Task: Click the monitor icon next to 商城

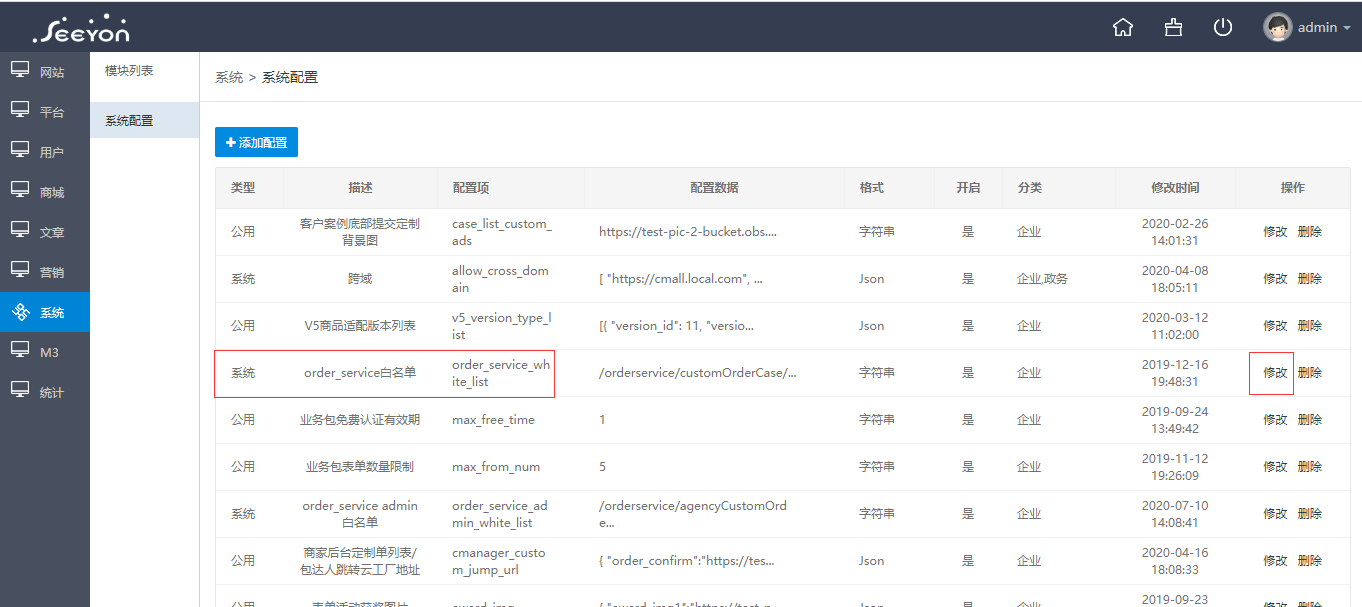Action: click(x=20, y=190)
